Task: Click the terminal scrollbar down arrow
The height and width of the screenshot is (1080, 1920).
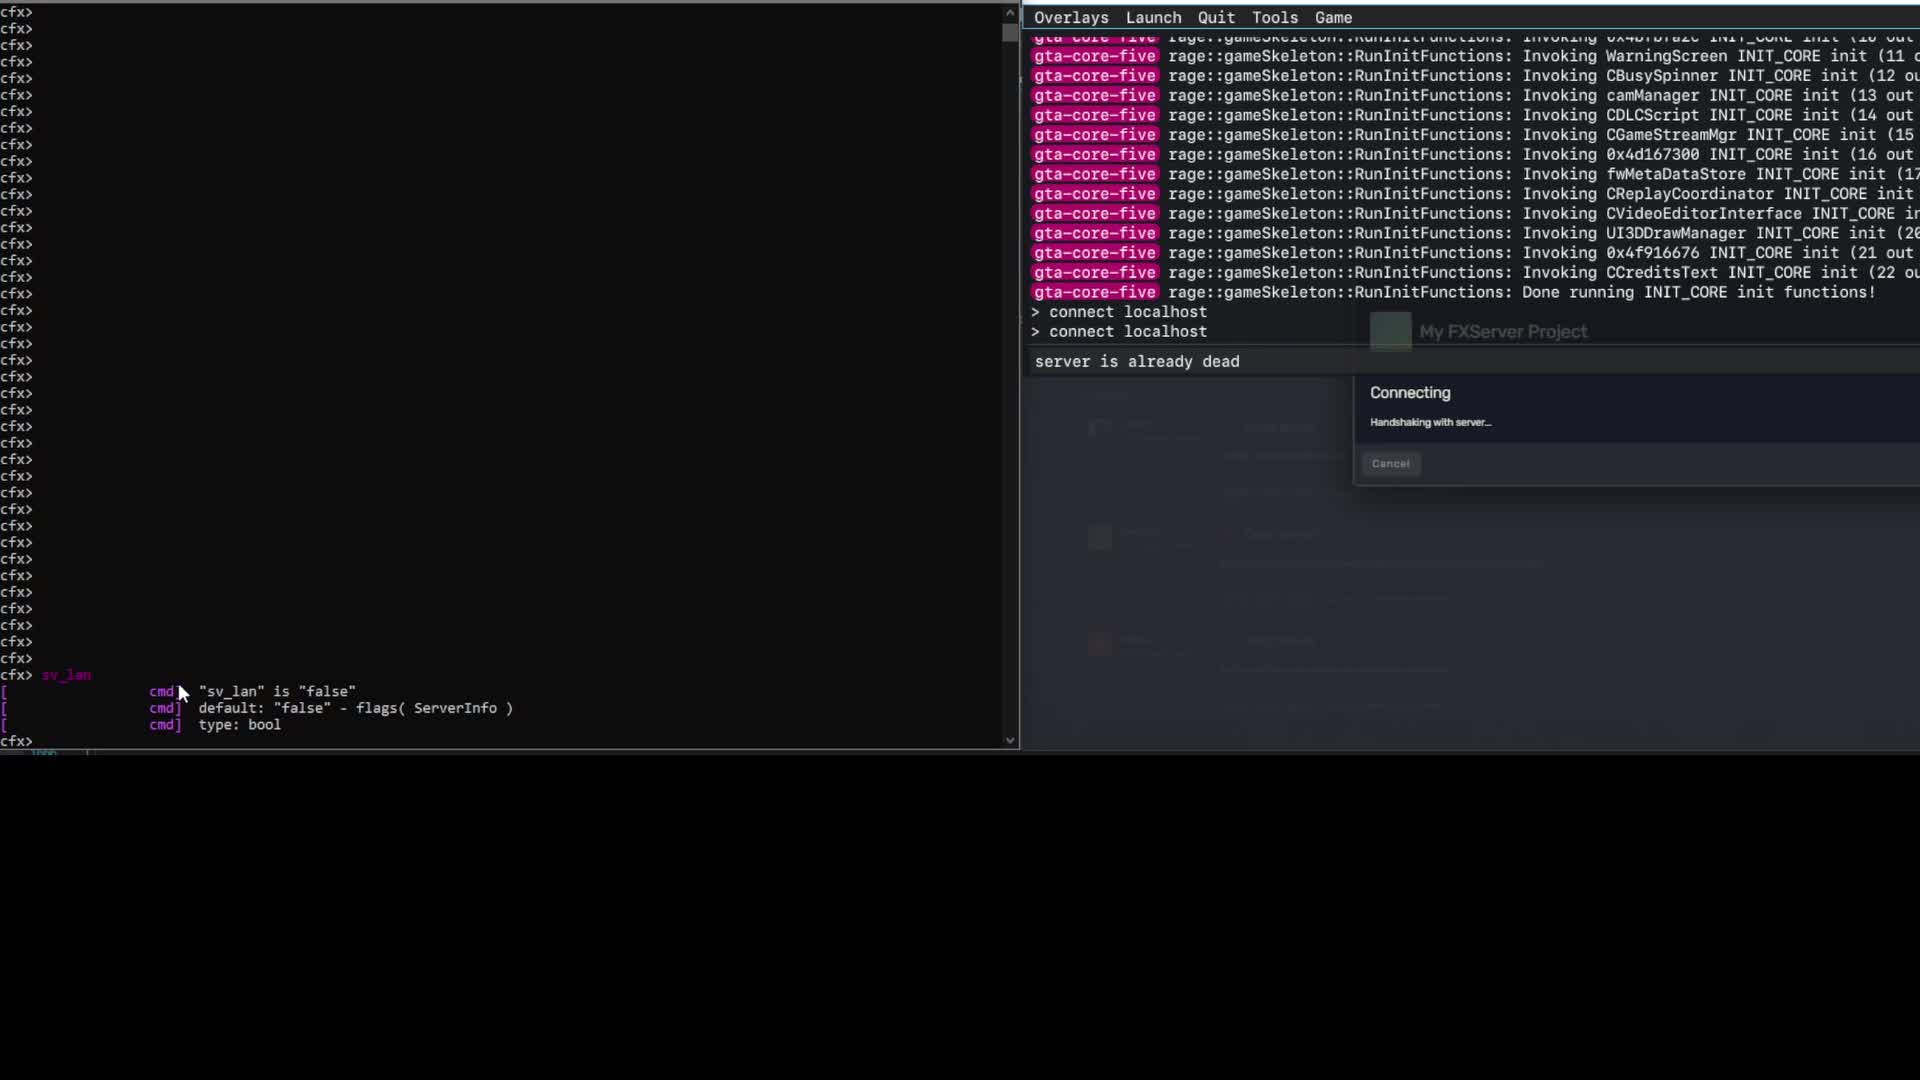Action: [x=1010, y=741]
